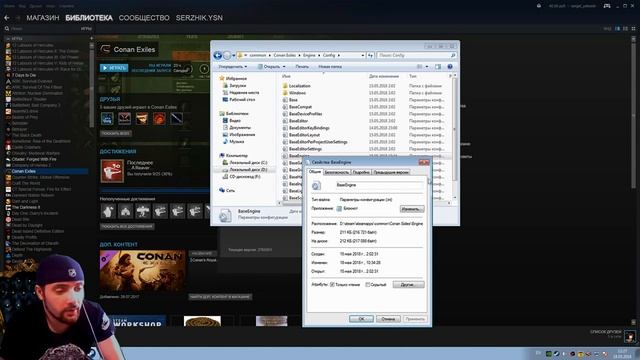Open the first friend avatar under ДРУЗЬЯ
The image size is (640, 360).
tap(107, 118)
